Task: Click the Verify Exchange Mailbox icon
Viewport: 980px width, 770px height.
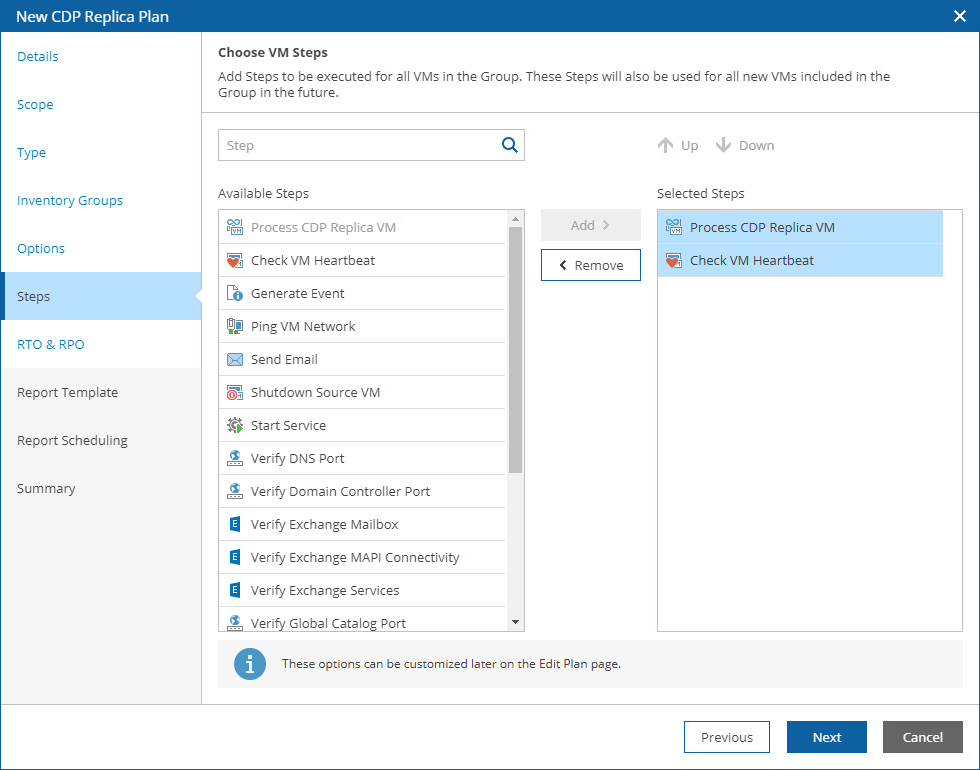Action: tap(235, 525)
